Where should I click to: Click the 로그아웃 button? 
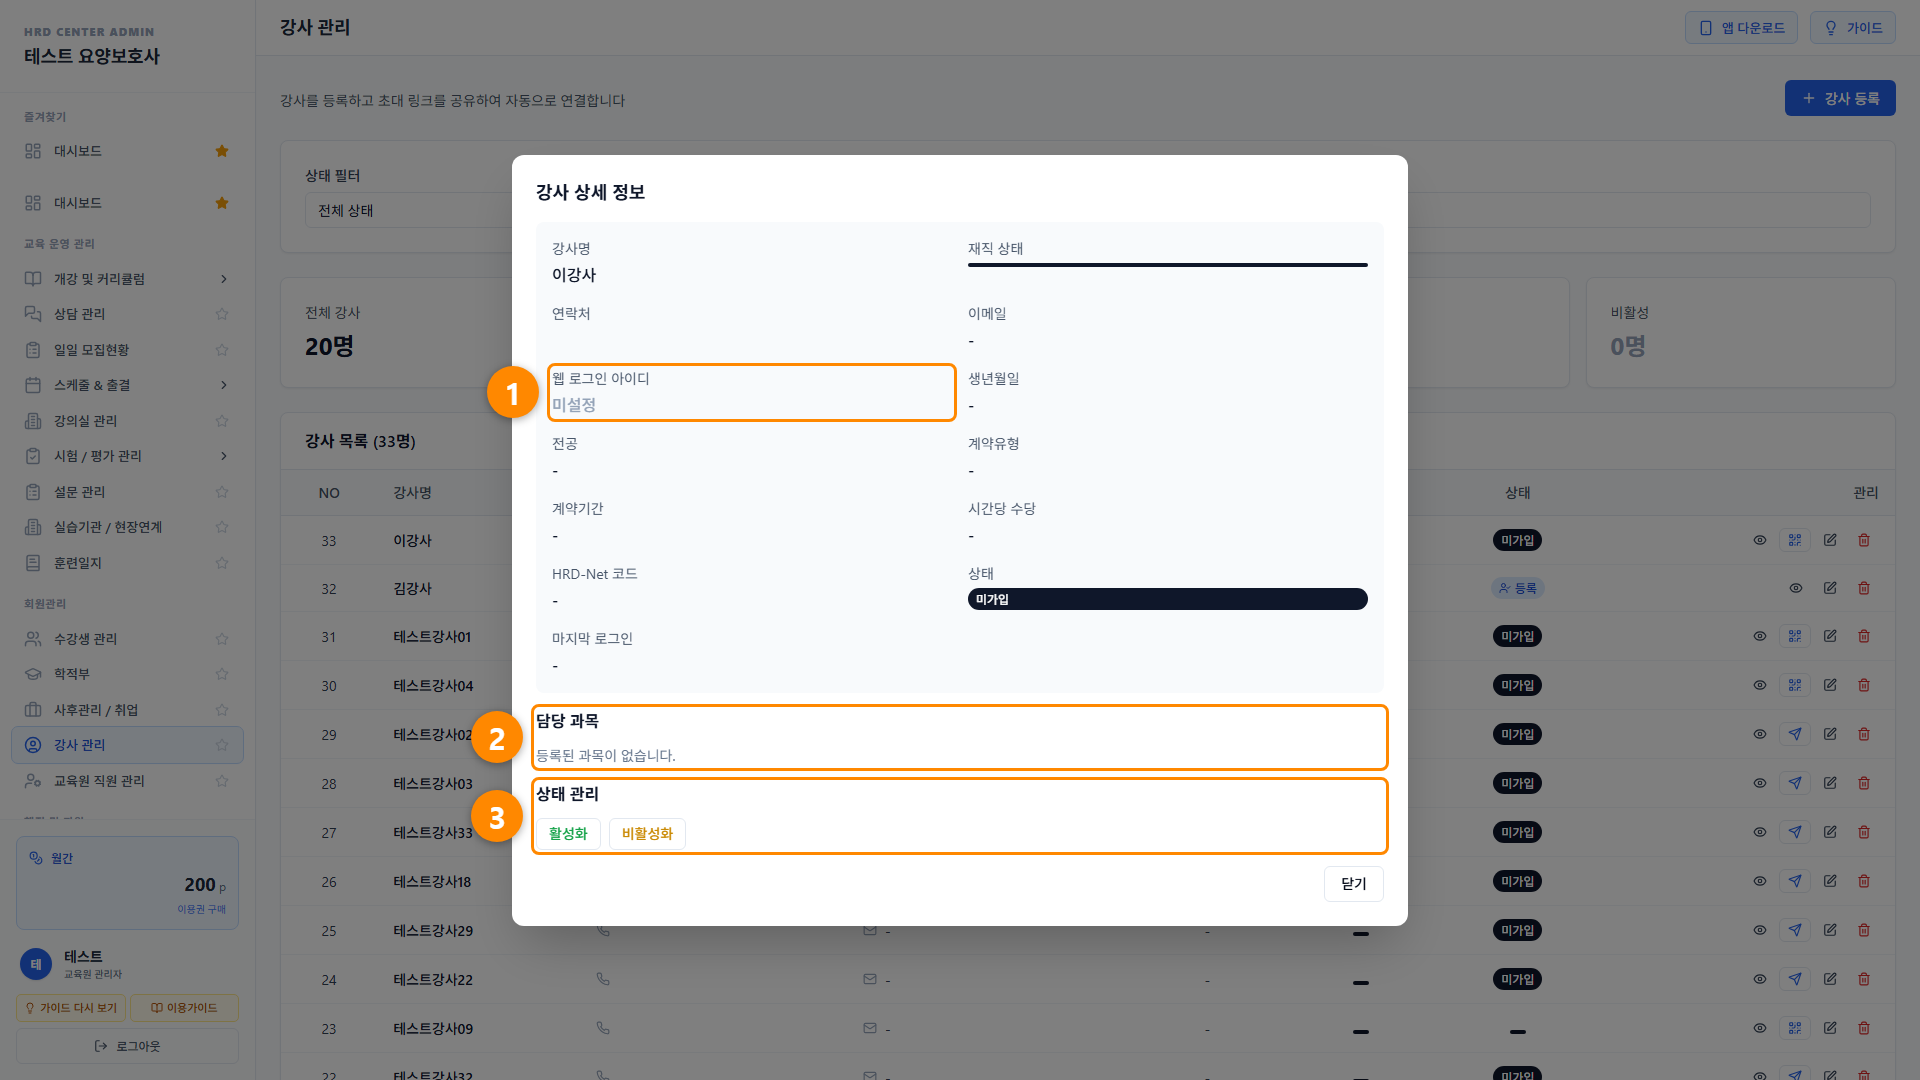coord(127,1046)
